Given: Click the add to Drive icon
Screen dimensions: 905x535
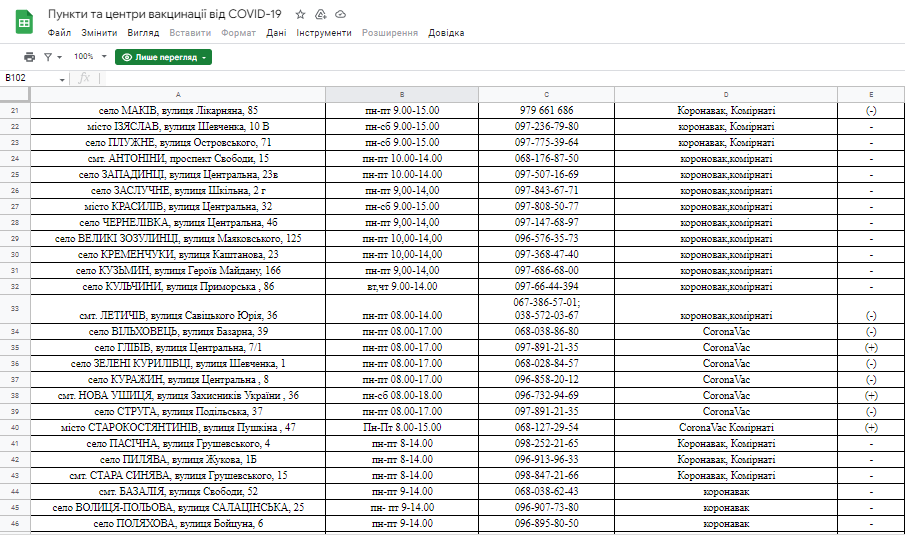Looking at the screenshot, I should pos(321,15).
